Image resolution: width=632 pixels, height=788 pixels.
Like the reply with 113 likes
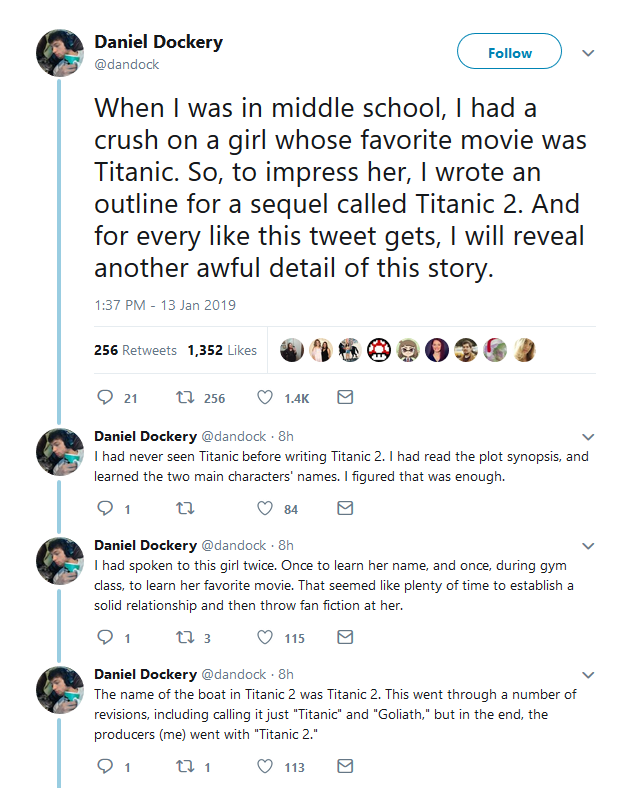[x=265, y=767]
